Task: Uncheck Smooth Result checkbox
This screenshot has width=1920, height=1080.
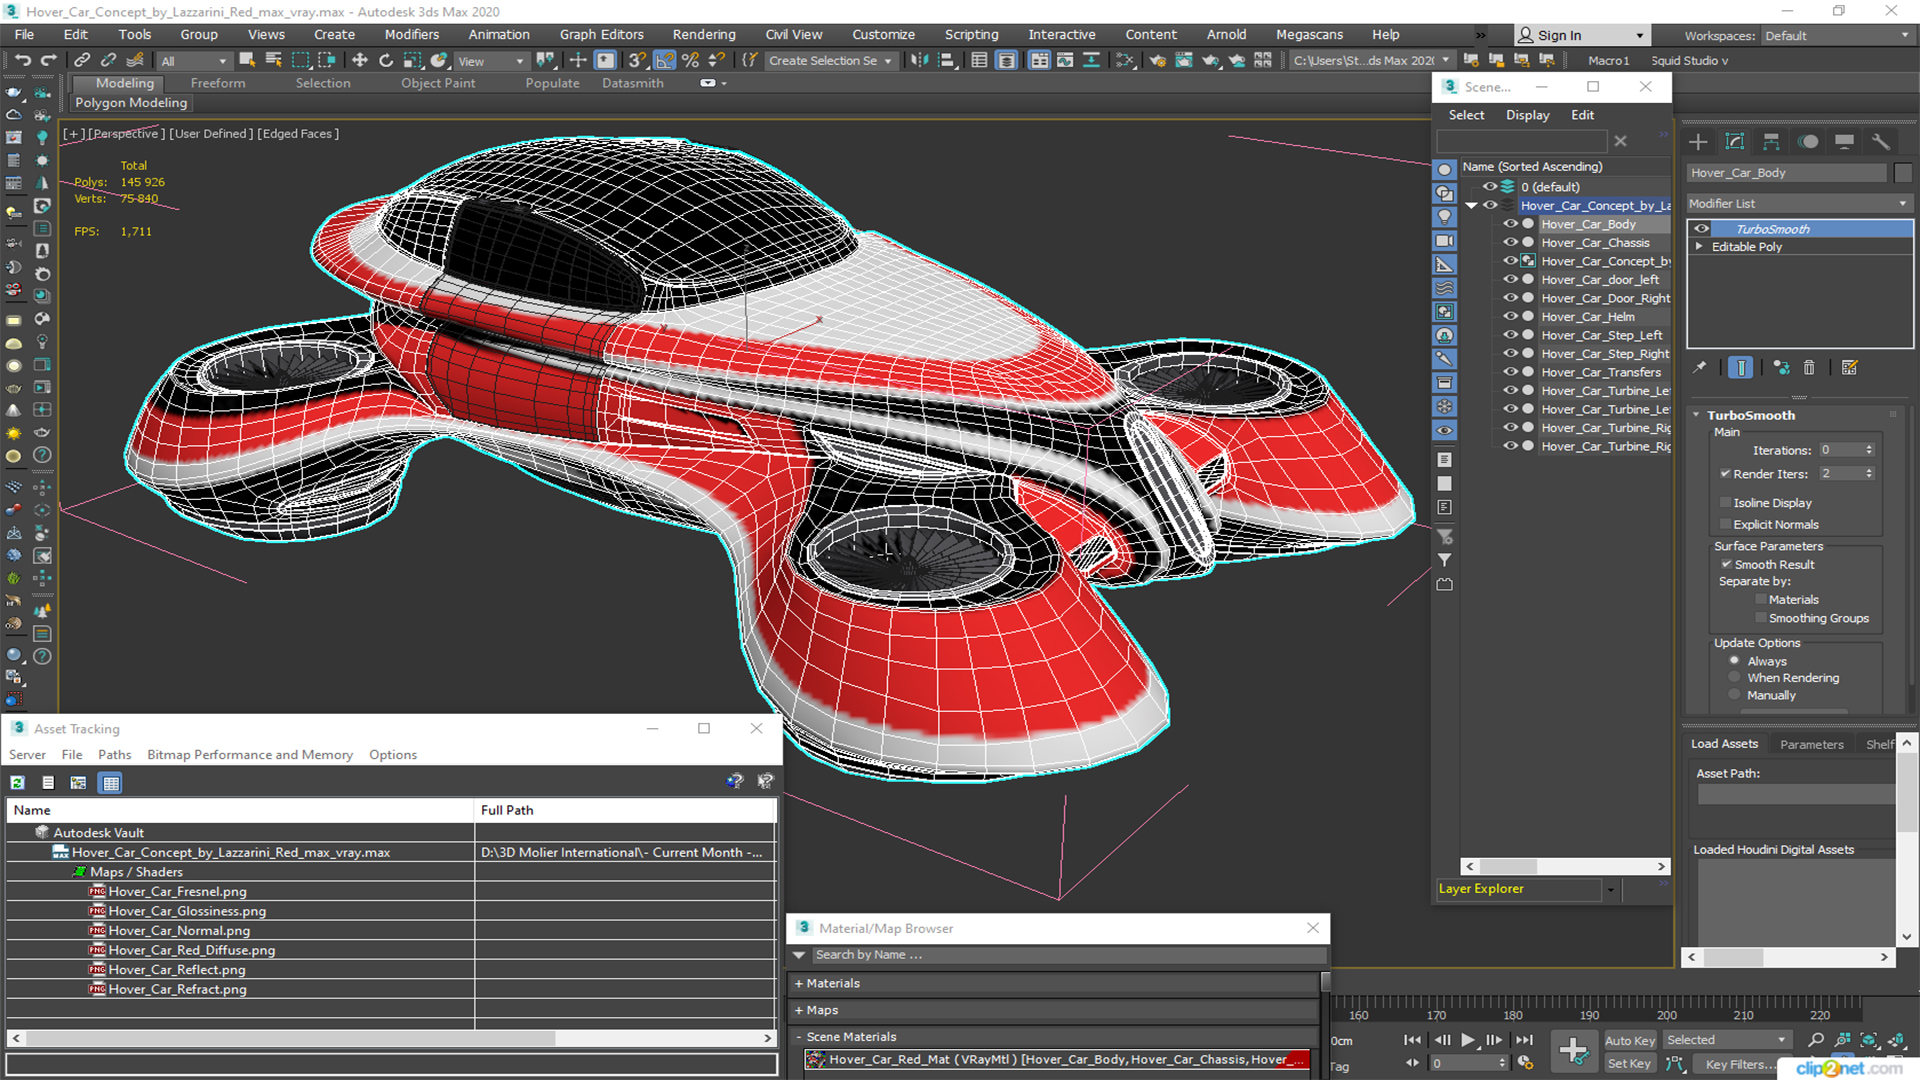Action: click(x=1726, y=565)
